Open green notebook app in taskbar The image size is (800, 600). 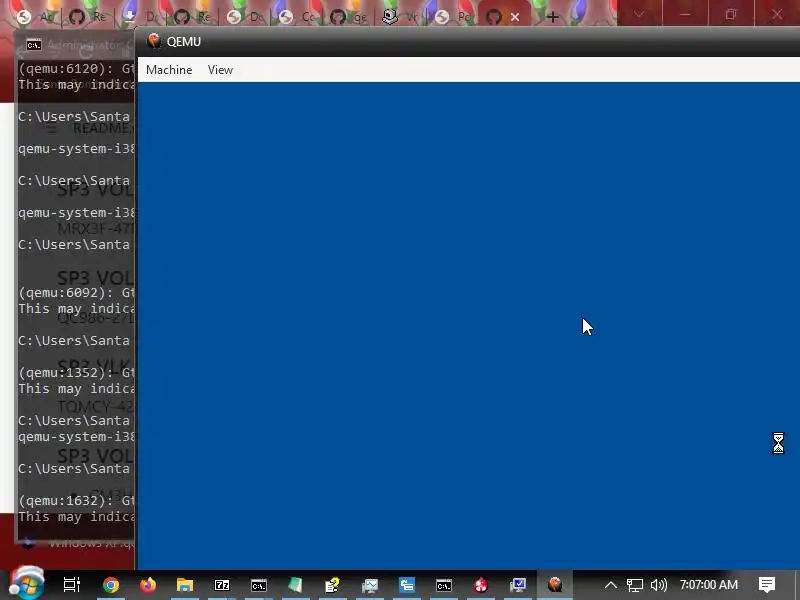(295, 585)
